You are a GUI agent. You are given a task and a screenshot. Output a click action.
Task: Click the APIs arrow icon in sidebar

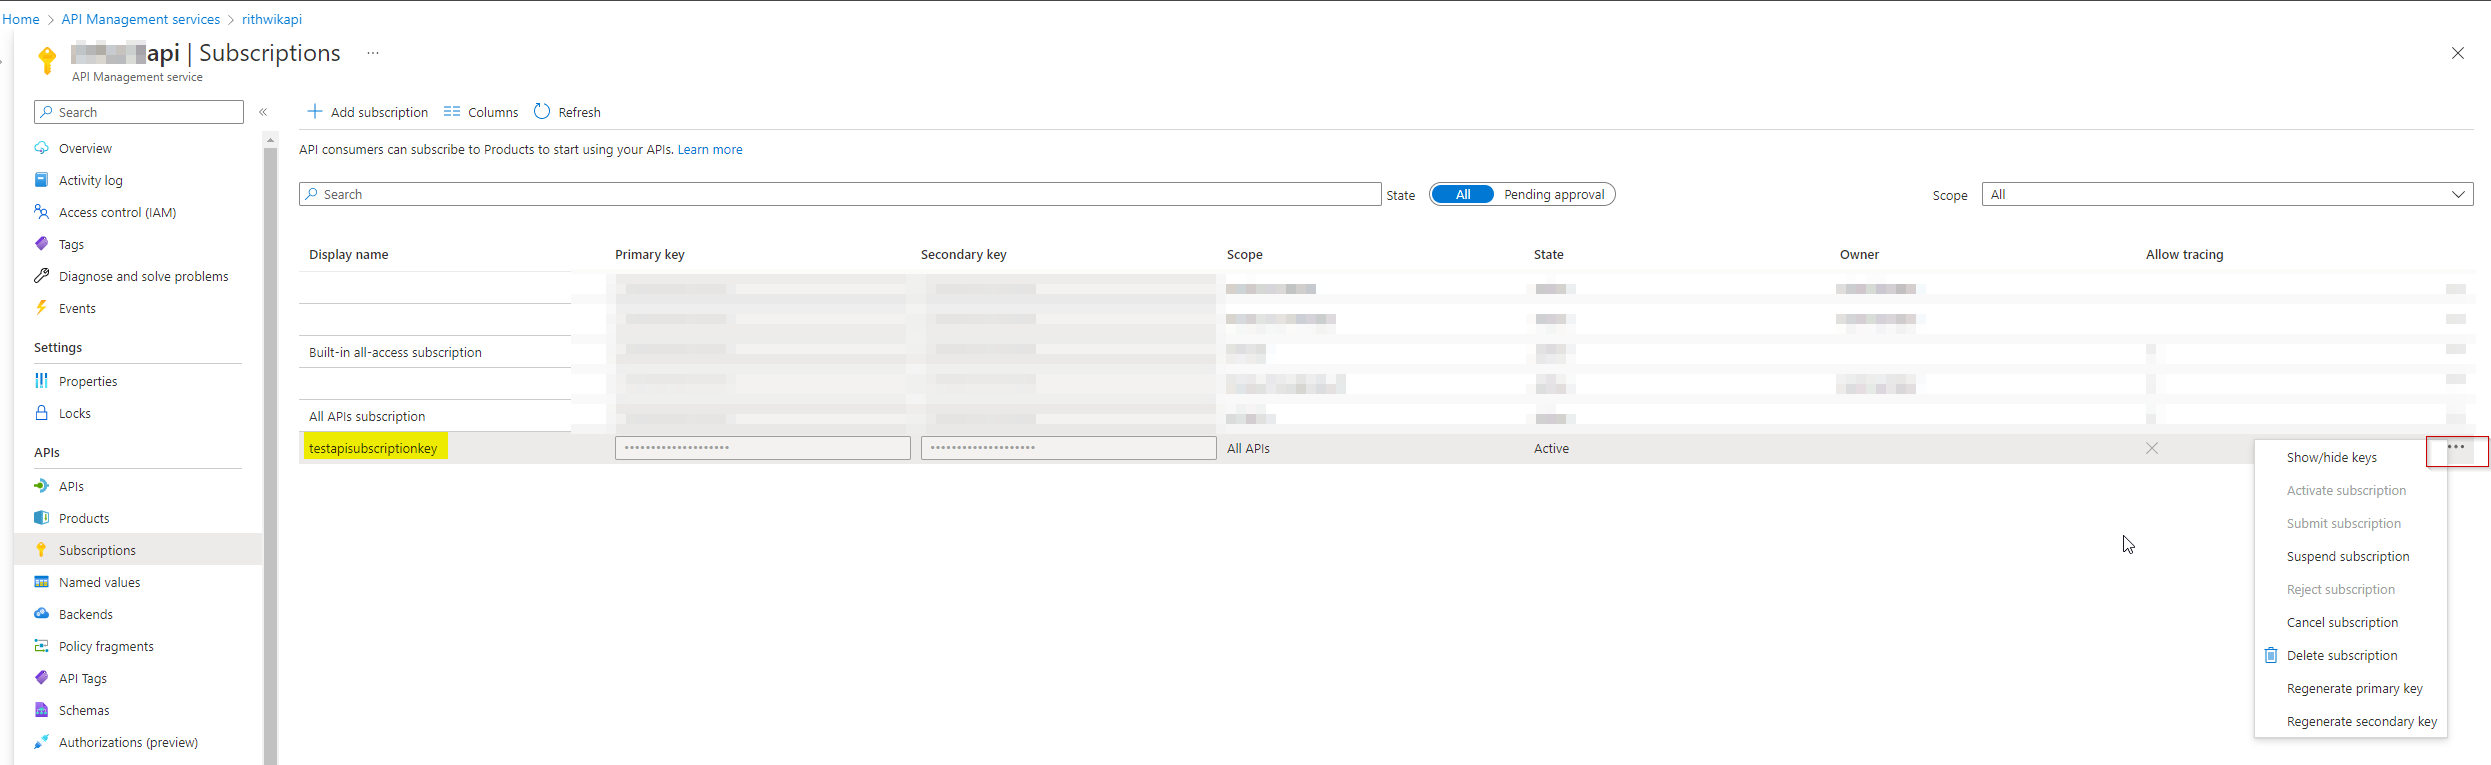point(41,486)
